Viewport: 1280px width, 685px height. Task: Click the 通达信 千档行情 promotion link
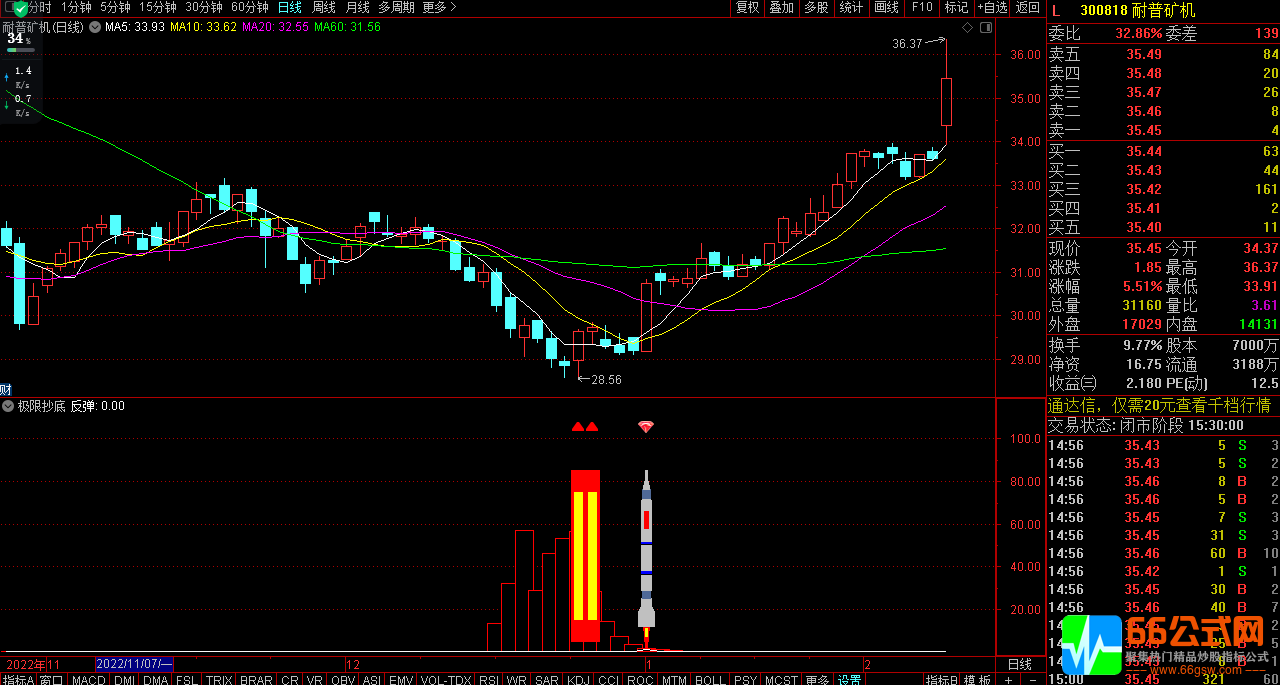click(x=1159, y=406)
